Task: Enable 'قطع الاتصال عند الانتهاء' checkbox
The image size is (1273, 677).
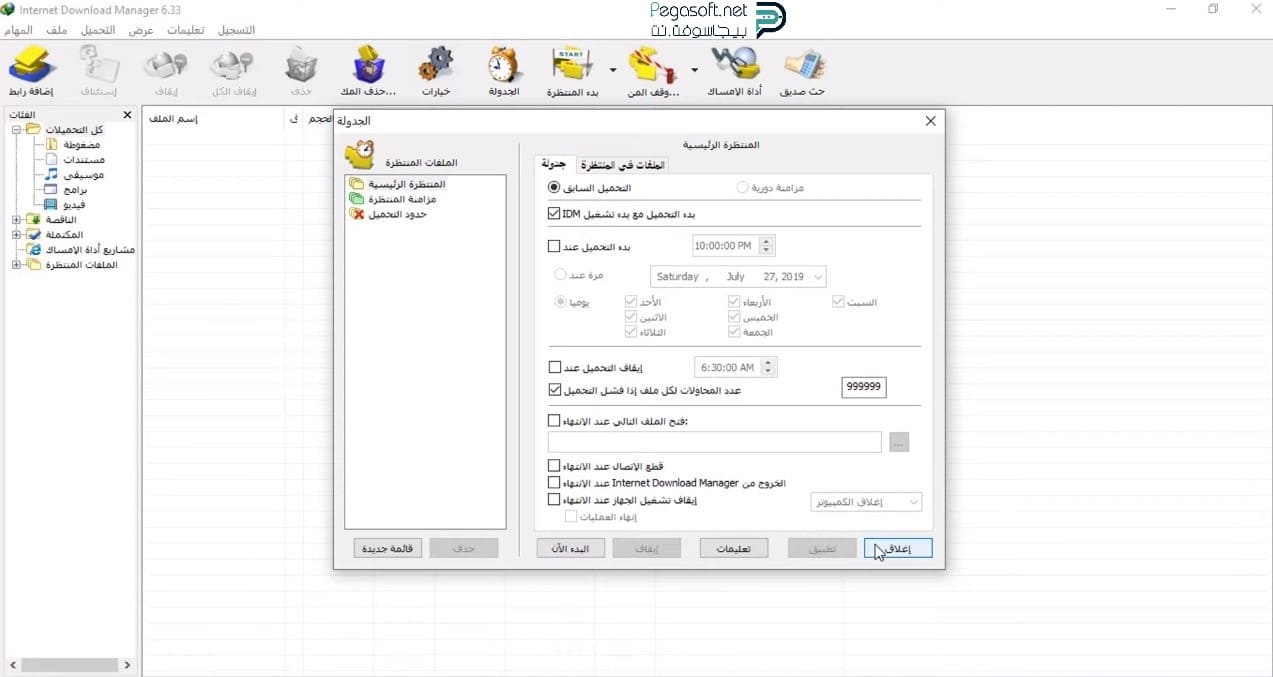Action: [554, 466]
